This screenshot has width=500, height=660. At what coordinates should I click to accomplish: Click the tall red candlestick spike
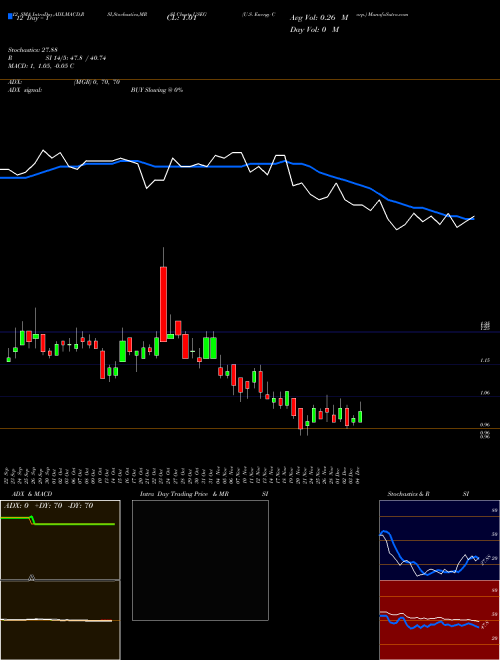coord(163,303)
